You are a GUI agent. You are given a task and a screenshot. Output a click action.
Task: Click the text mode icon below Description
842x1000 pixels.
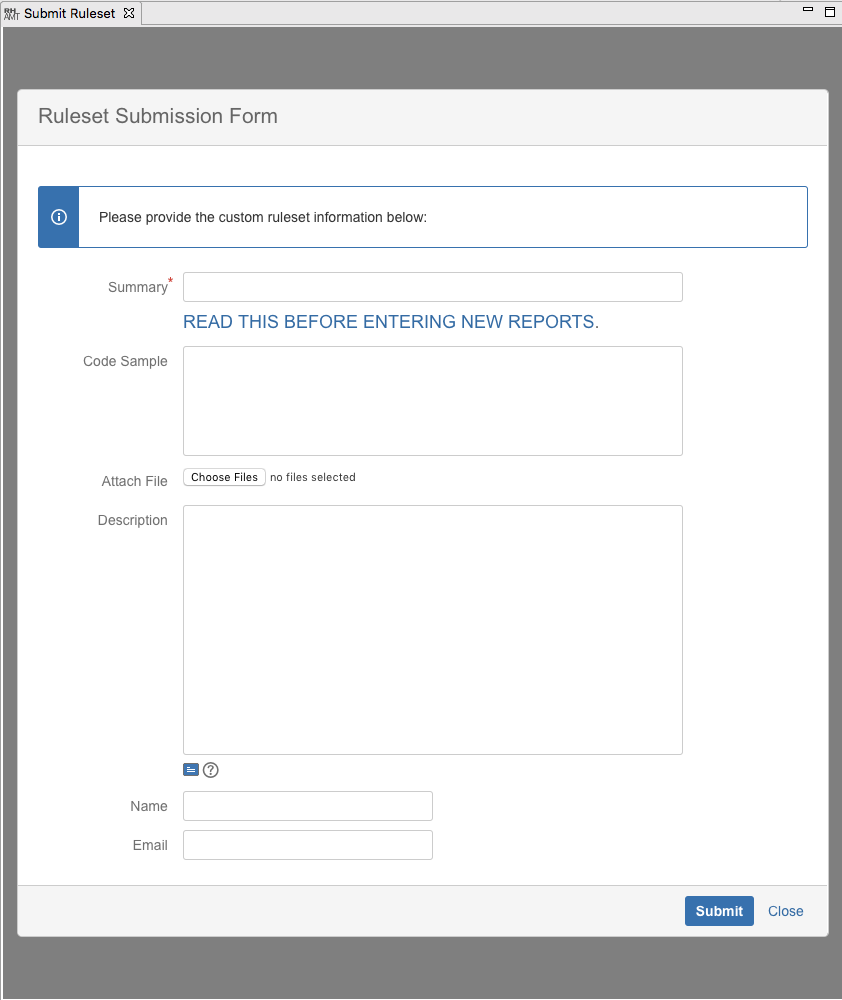[191, 770]
